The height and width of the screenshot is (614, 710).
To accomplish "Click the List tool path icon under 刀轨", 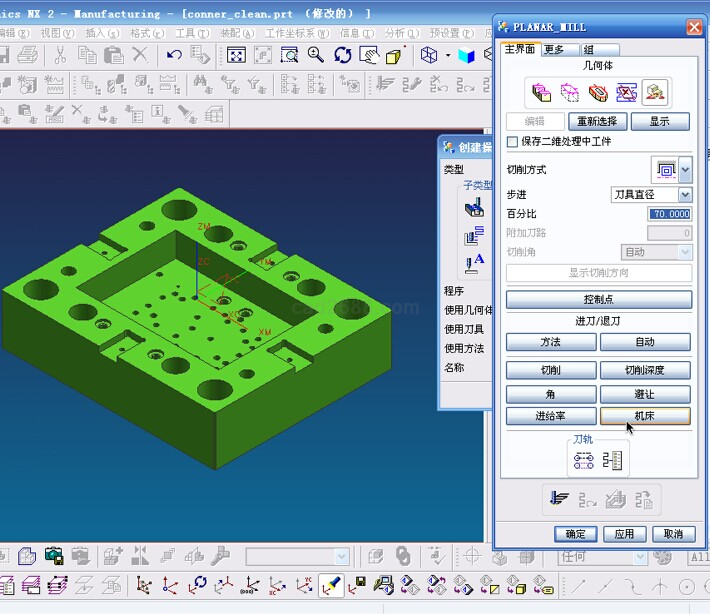I will coord(613,460).
